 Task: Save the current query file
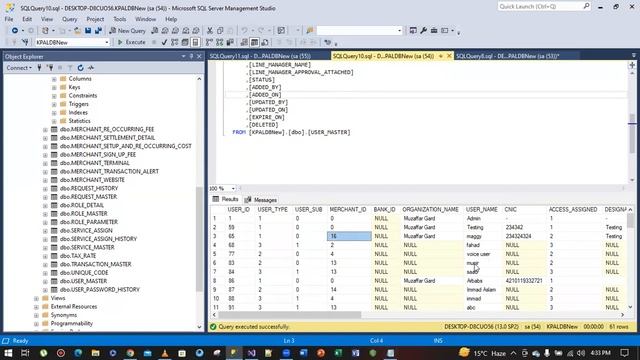[x=88, y=31]
